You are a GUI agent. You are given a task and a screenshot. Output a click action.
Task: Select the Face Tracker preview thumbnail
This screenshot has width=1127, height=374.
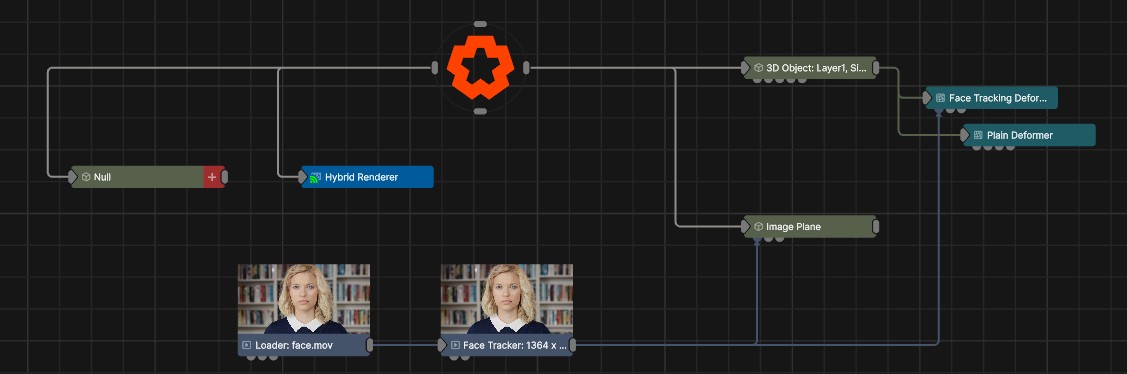507,298
